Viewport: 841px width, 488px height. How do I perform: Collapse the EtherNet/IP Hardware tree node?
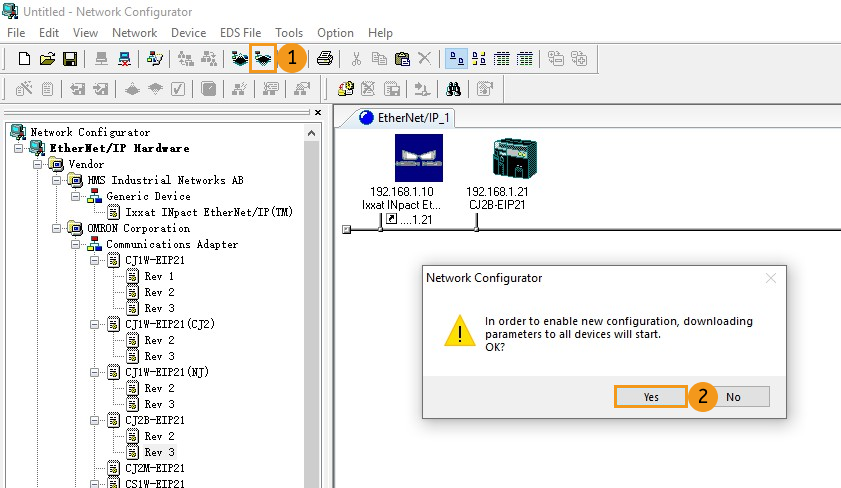coord(19,148)
